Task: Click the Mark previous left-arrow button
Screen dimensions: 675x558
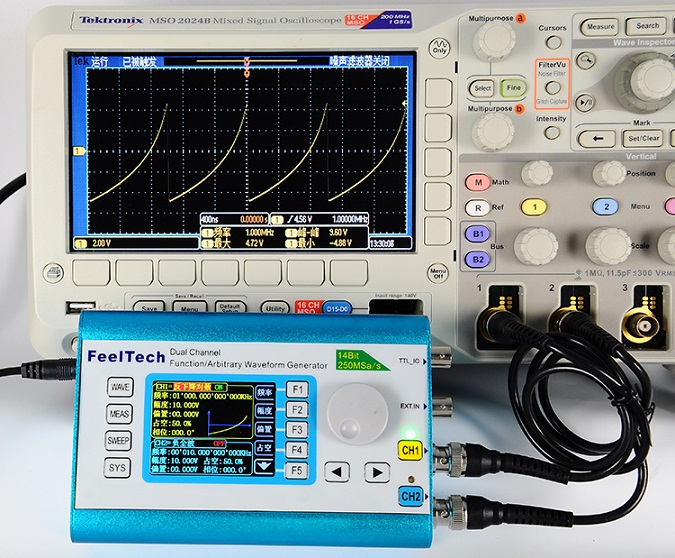Action: point(597,139)
